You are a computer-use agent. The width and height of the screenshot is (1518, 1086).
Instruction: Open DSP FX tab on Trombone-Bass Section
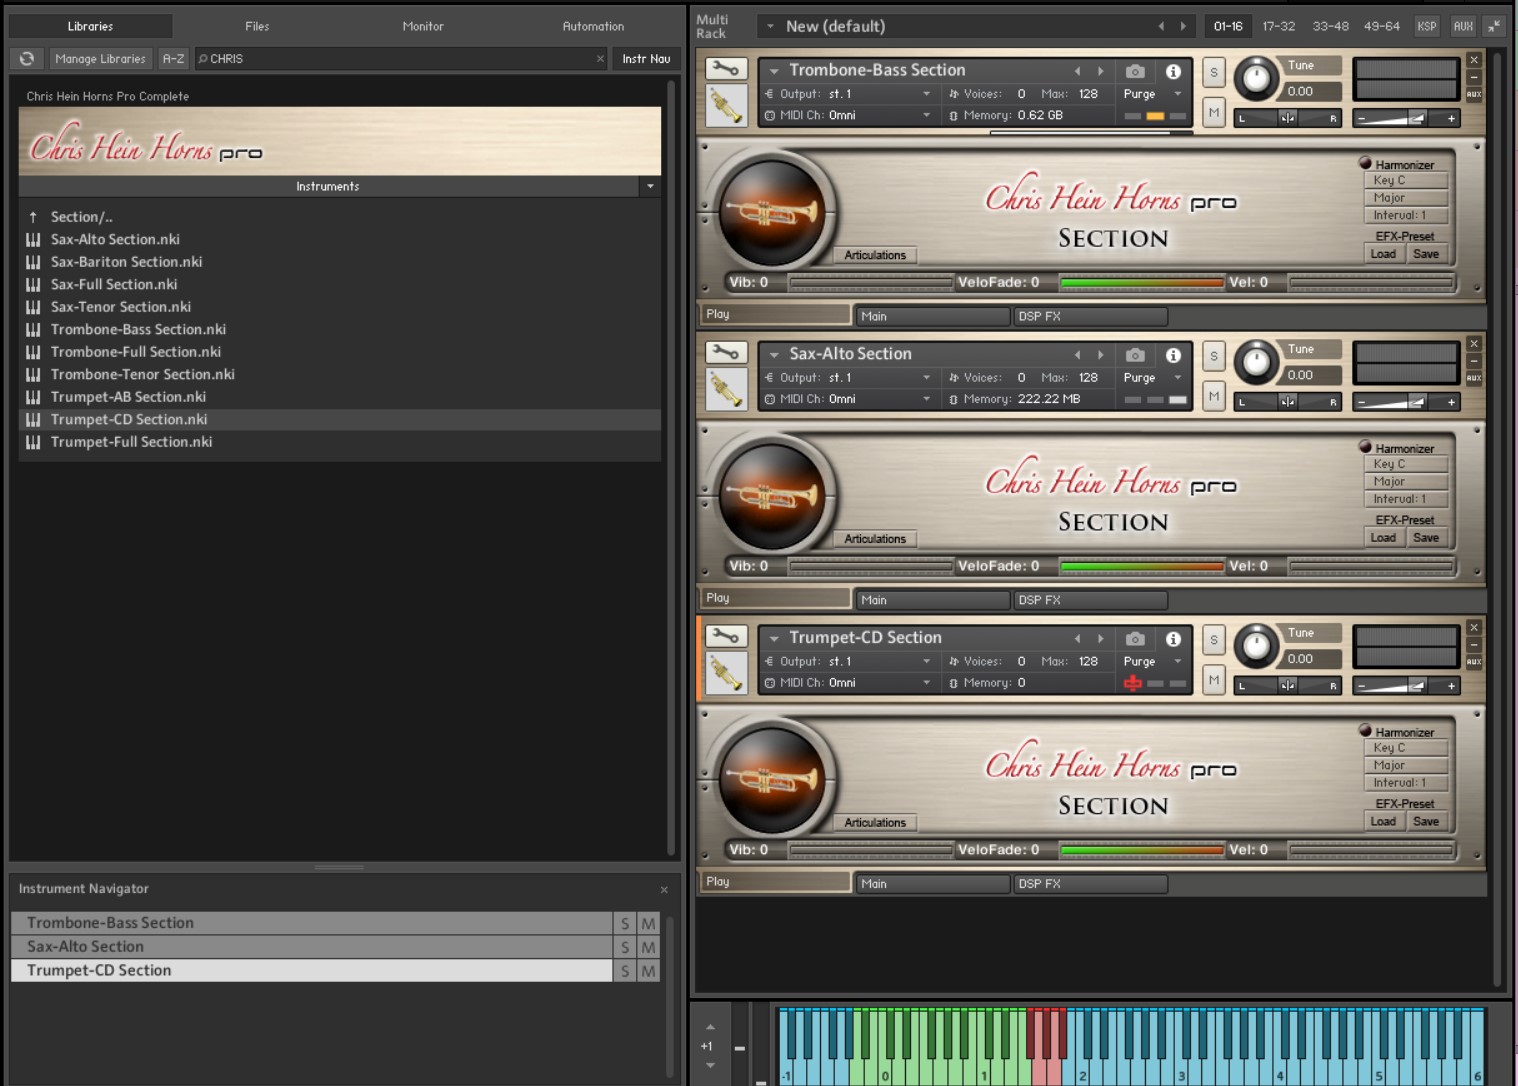[1090, 316]
